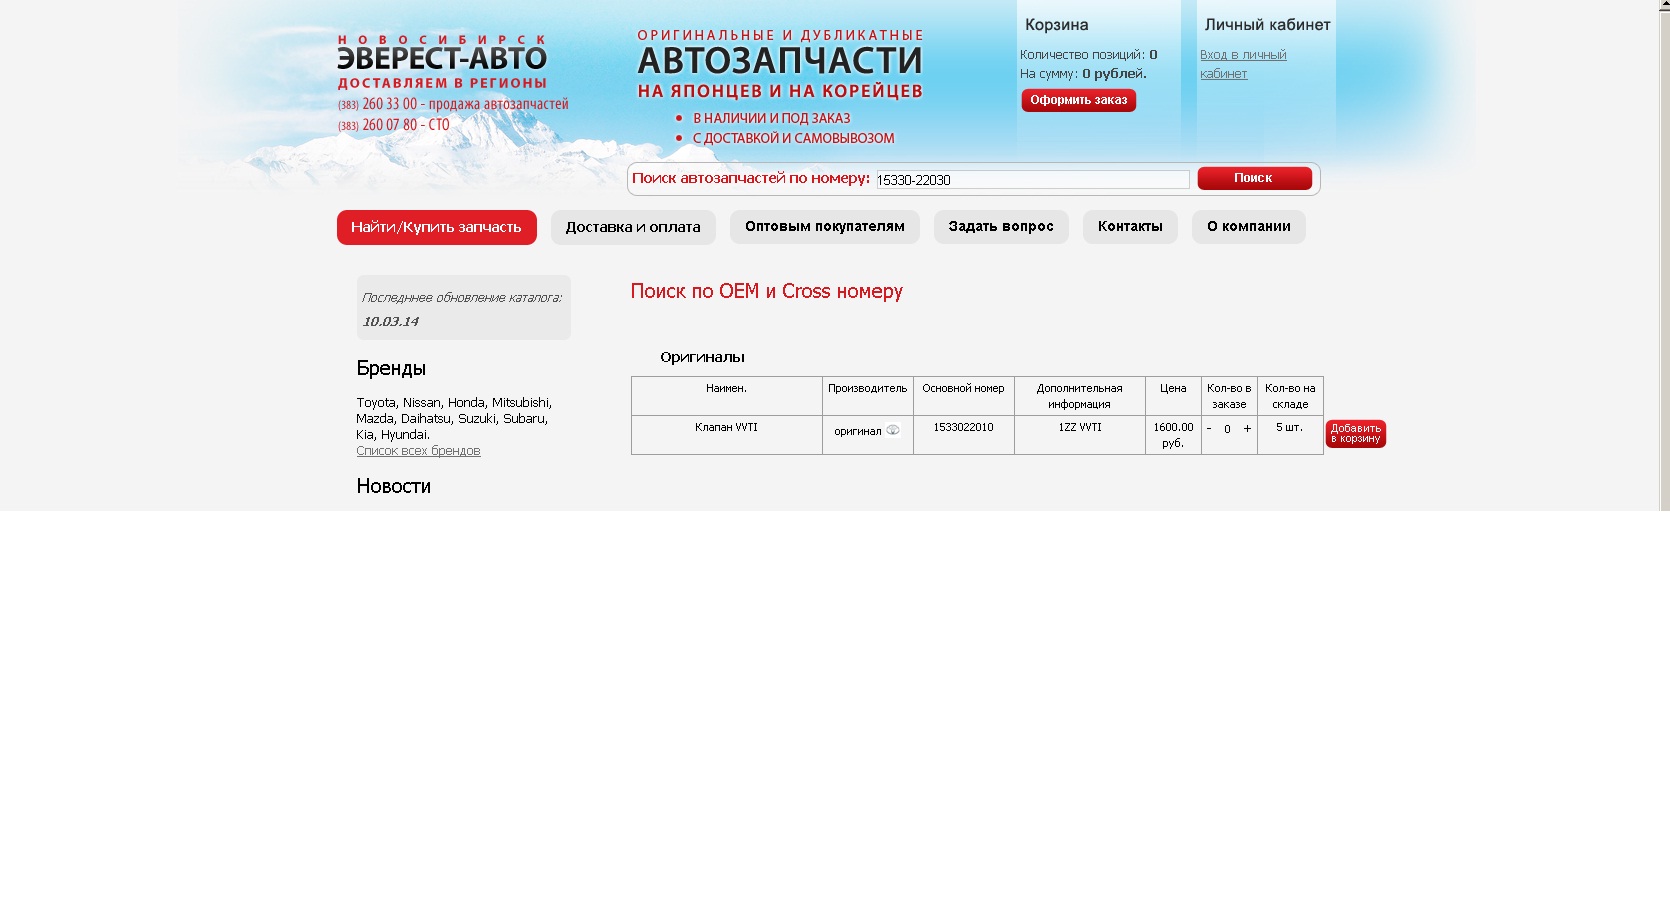The image size is (1670, 900).
Task: Click the Поиск по OEM и Cross номеру heading
Action: coord(767,291)
